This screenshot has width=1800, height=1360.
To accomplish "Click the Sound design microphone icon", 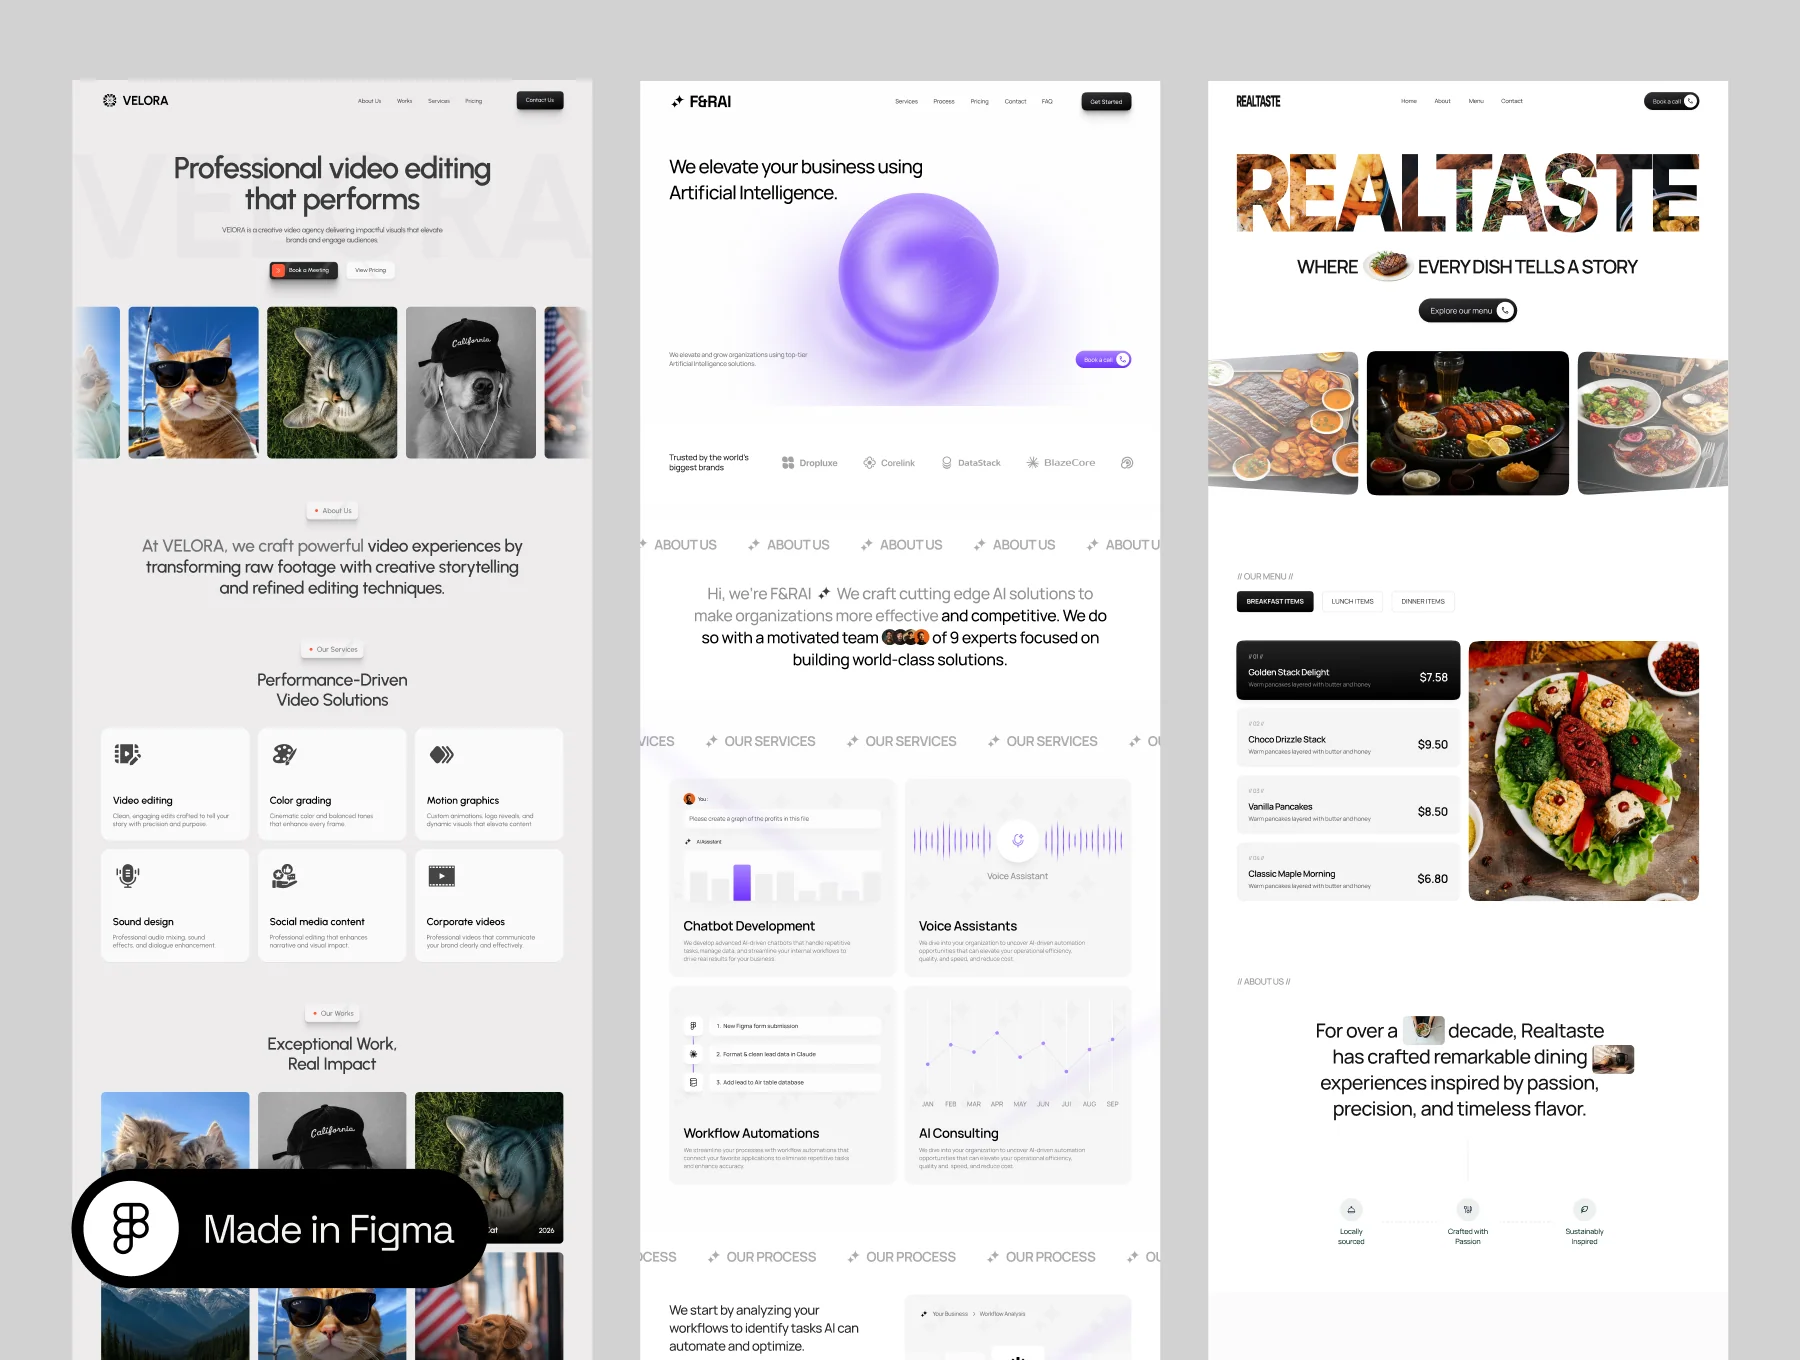I will tap(127, 876).
